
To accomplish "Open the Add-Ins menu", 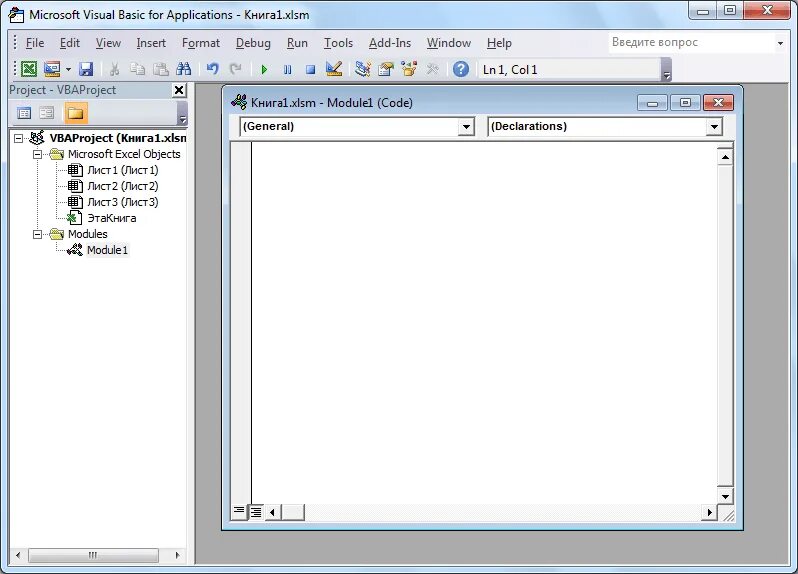I will 390,43.
